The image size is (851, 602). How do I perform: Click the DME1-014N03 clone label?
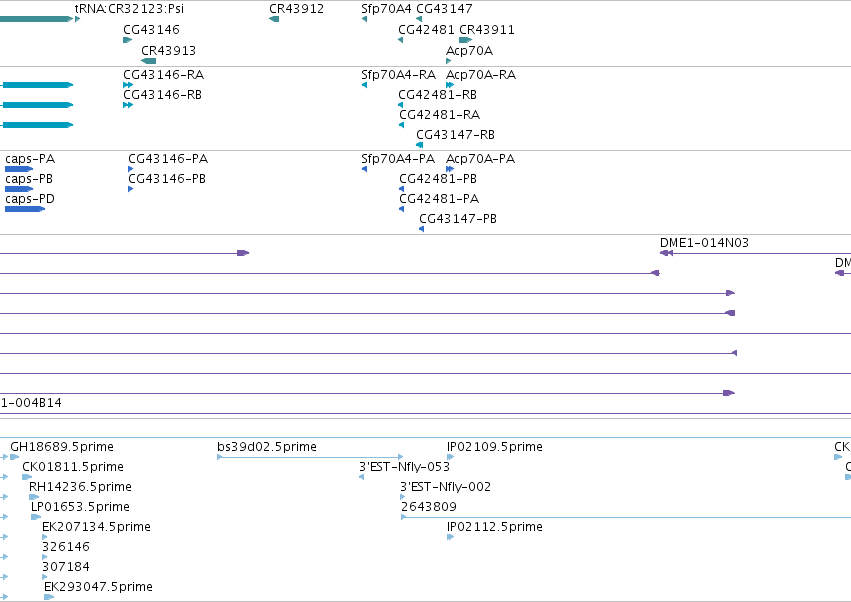[x=704, y=243]
